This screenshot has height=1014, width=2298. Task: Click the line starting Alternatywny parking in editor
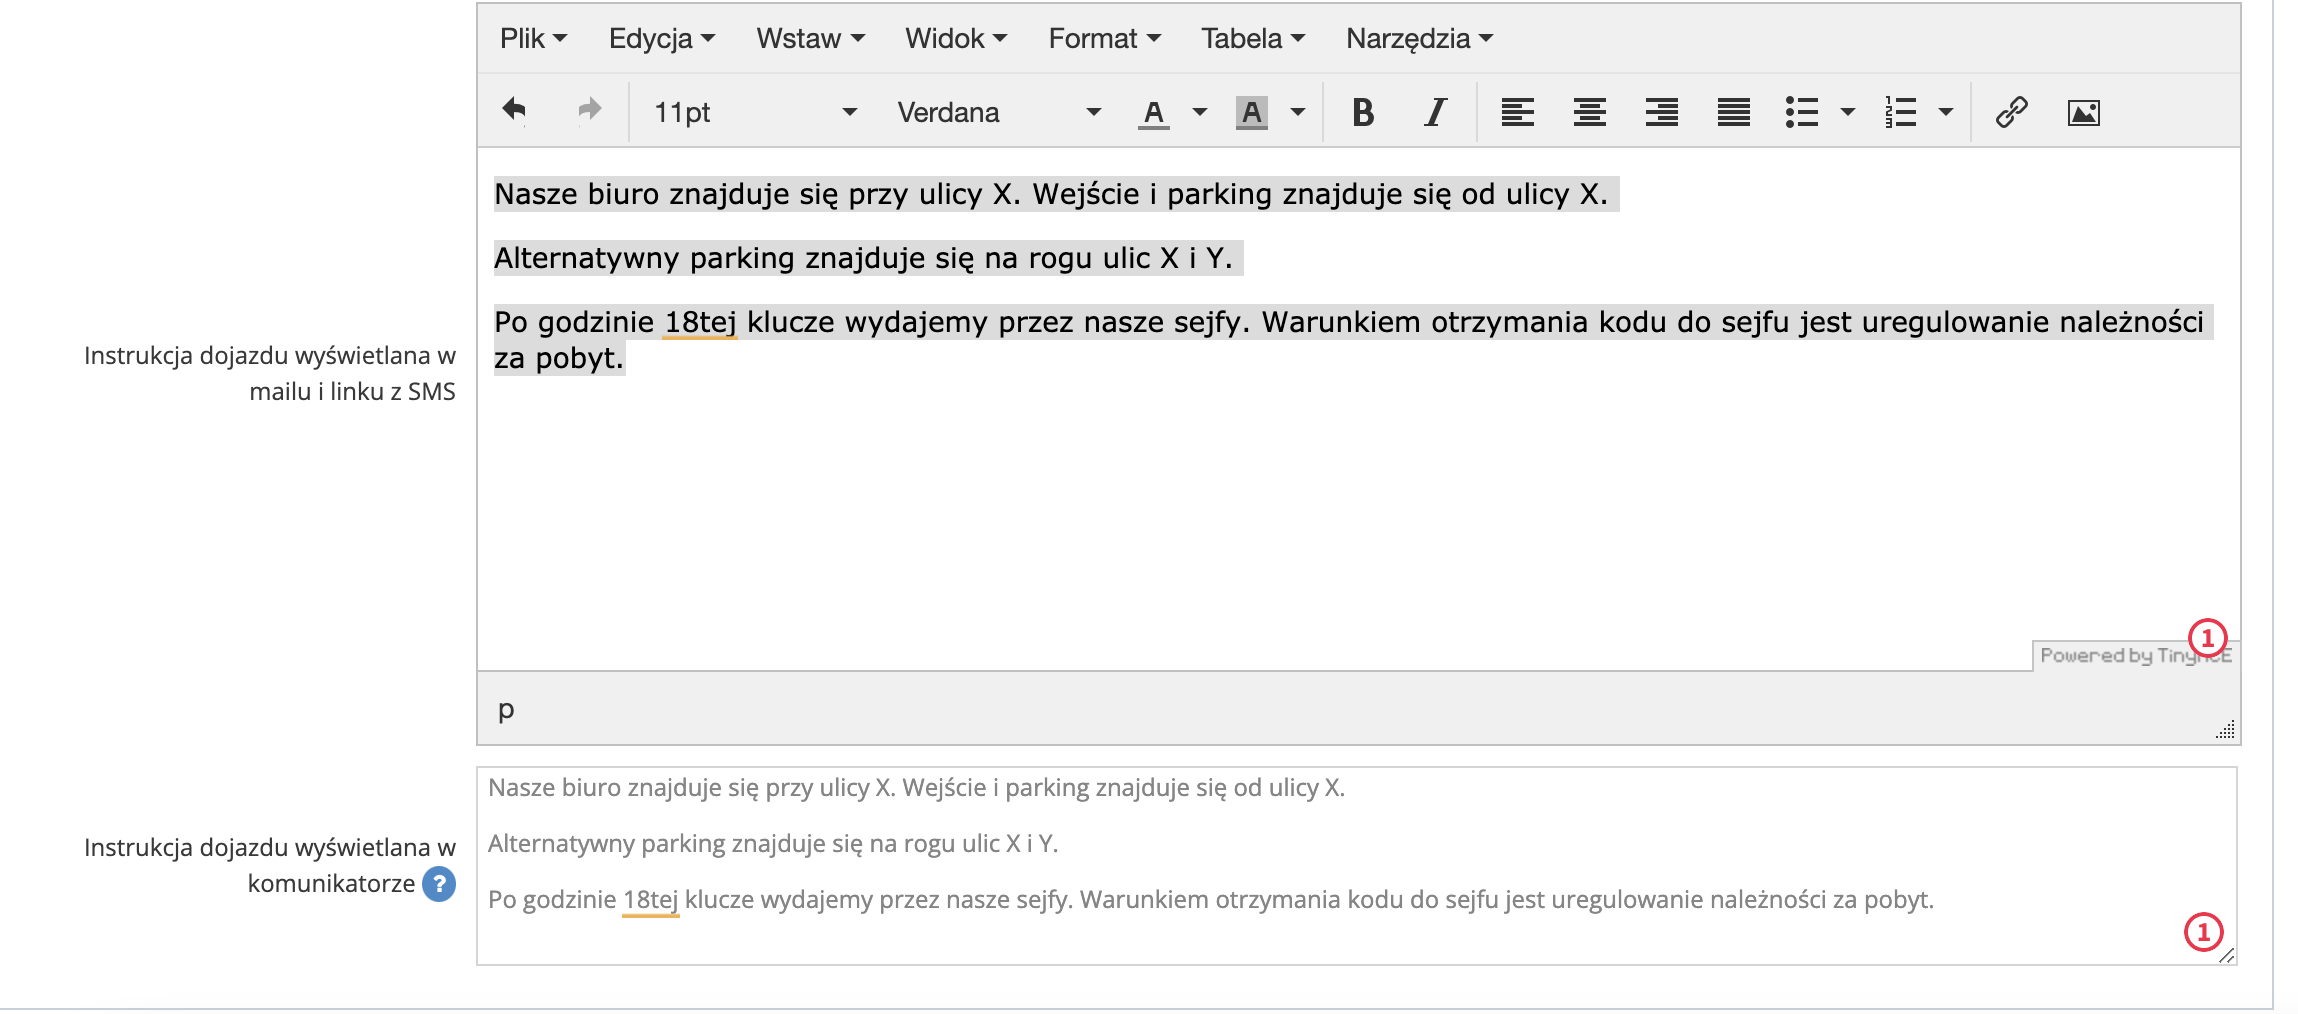point(863,258)
